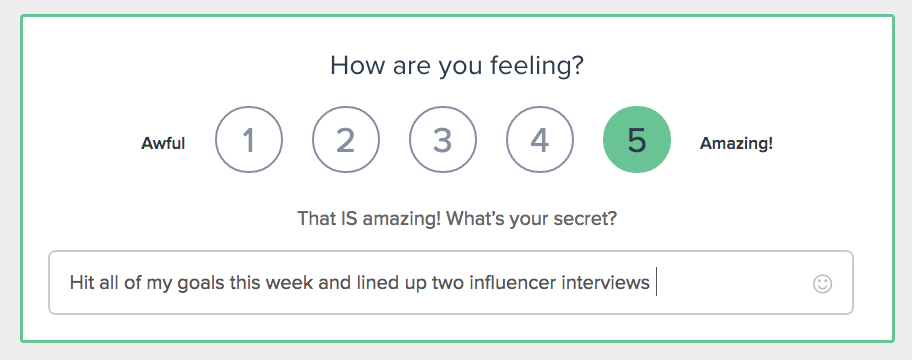Image resolution: width=912 pixels, height=360 pixels.
Task: Click the word 'Hit' in the field
Action: (x=80, y=283)
